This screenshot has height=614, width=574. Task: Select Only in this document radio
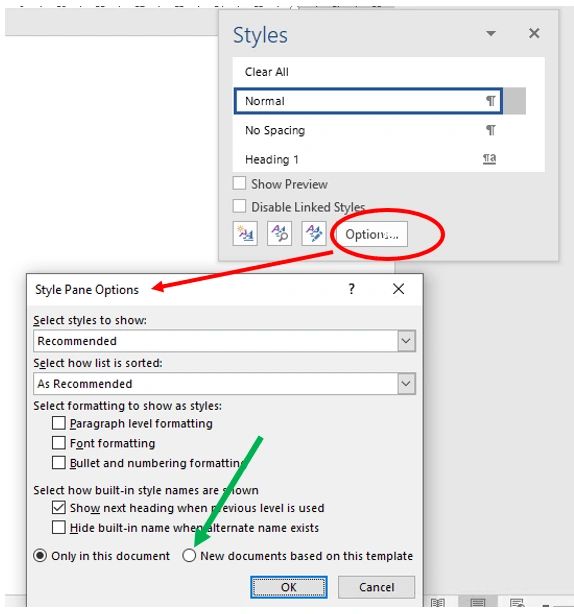click(x=40, y=556)
